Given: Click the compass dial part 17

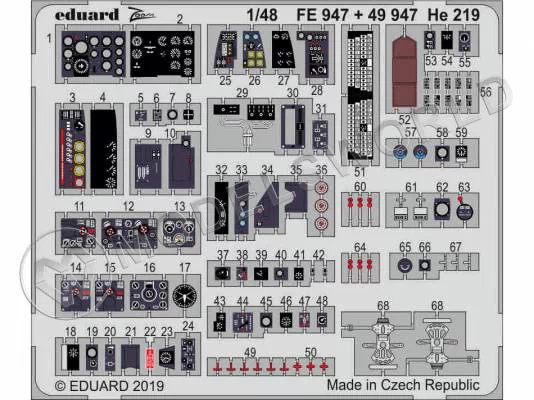Looking at the screenshot, I should pyautogui.click(x=185, y=295).
